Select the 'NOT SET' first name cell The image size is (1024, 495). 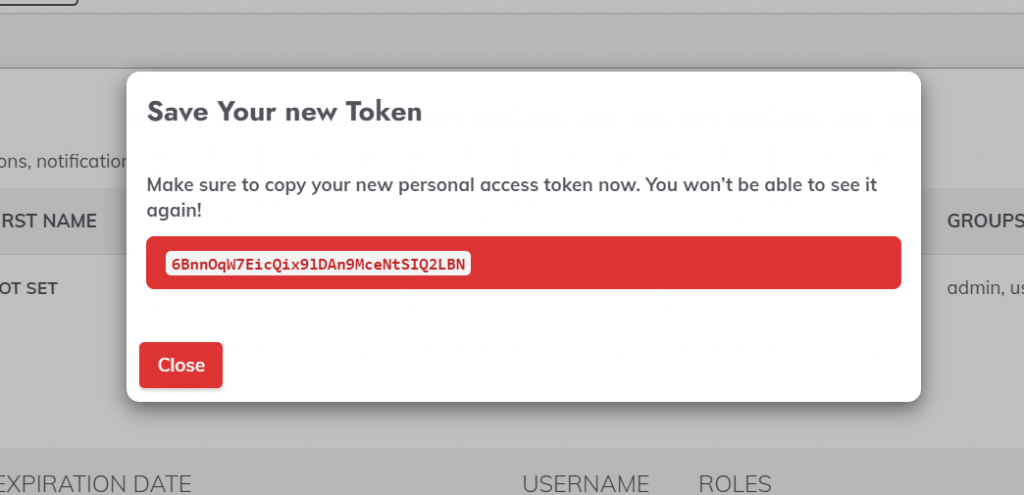click(x=30, y=288)
